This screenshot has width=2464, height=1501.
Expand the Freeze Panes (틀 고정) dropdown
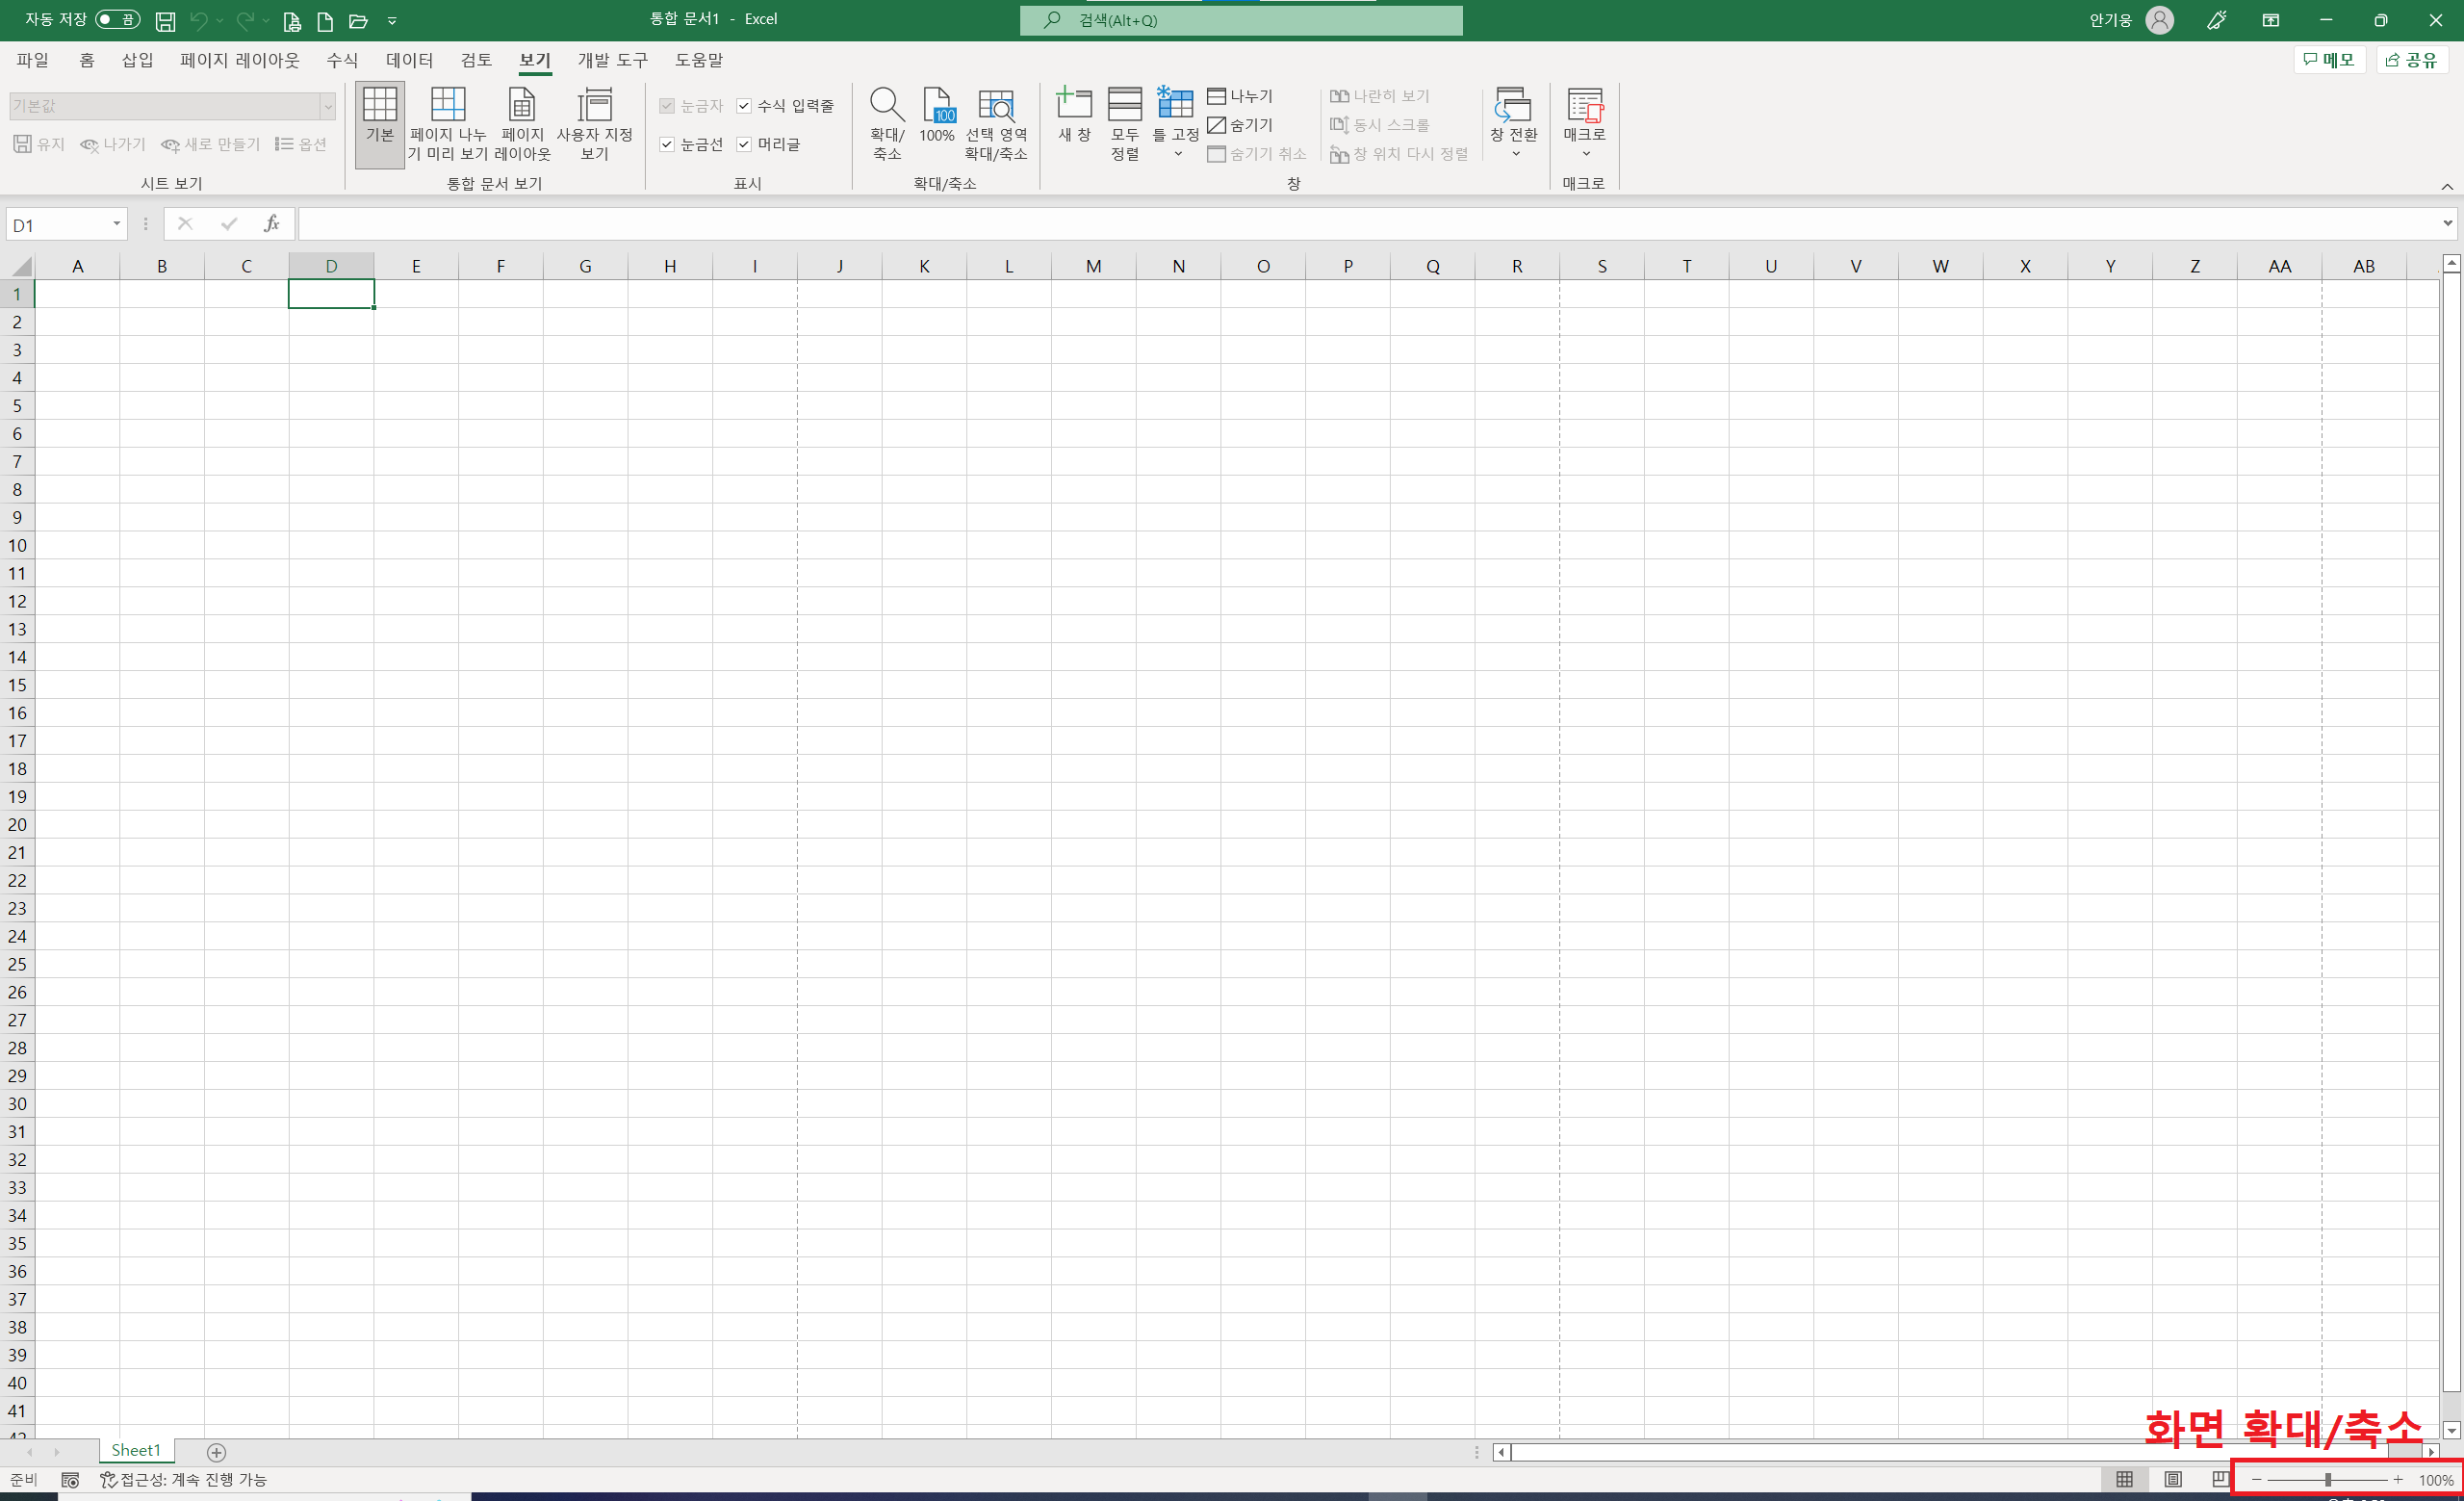[x=1177, y=154]
